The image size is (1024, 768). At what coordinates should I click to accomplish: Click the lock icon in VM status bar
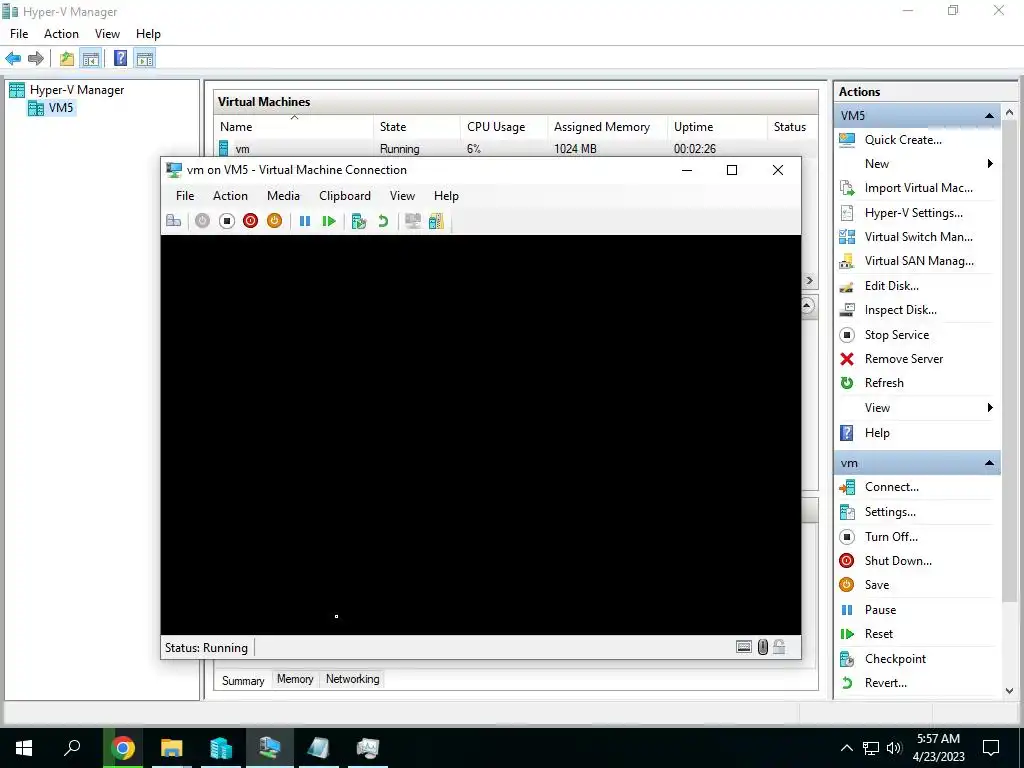click(x=779, y=647)
